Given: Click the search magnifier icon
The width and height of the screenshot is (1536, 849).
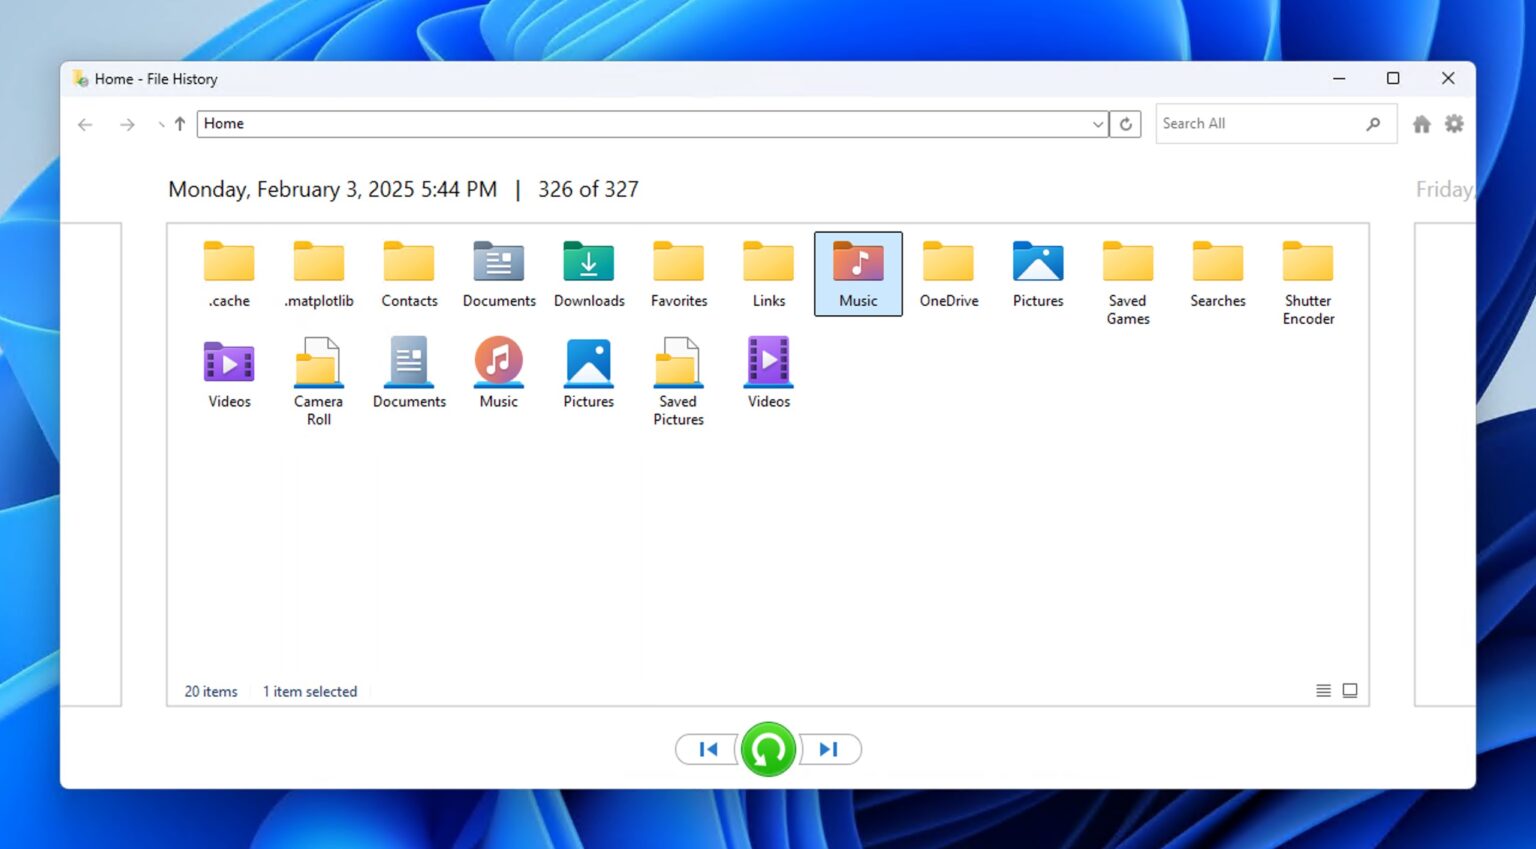Looking at the screenshot, I should 1374,123.
